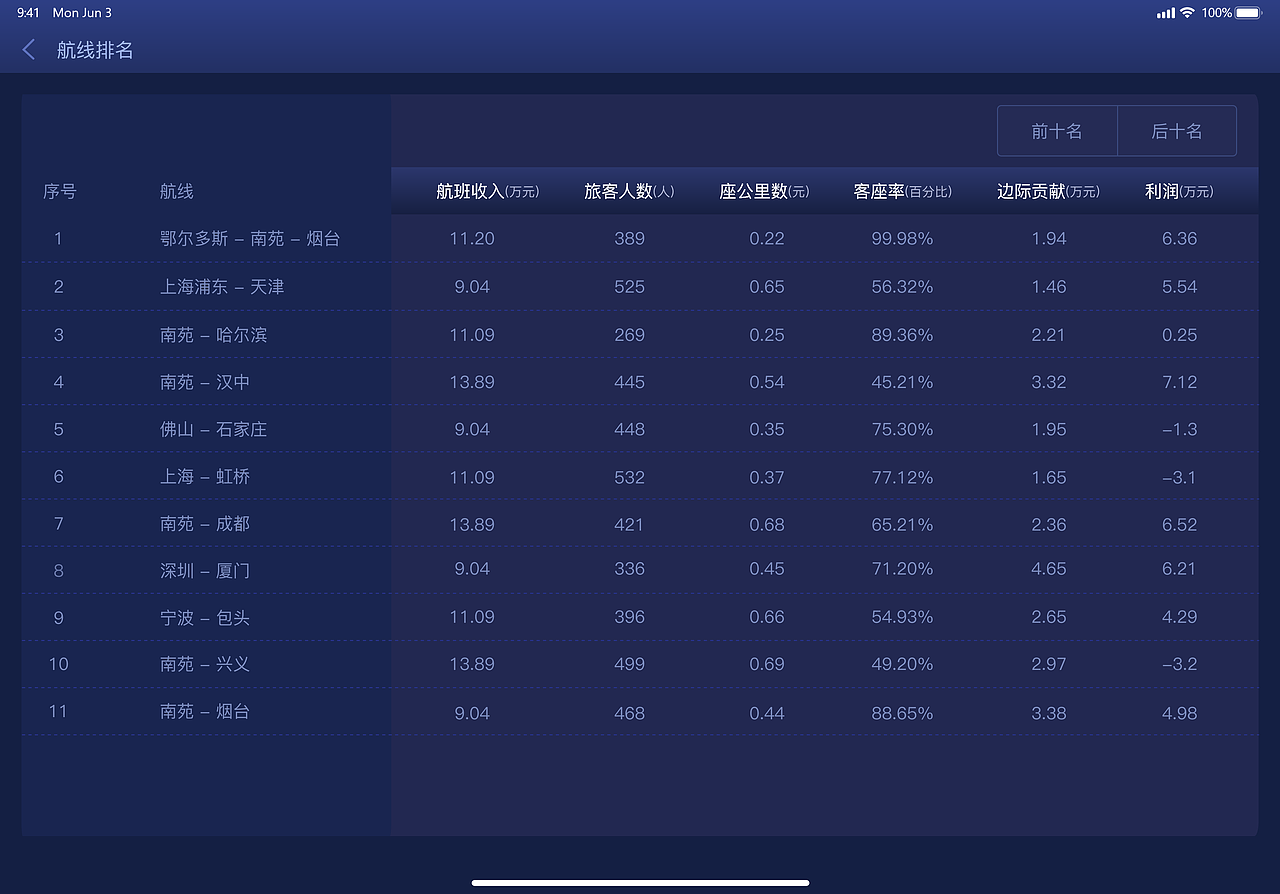1280x894 pixels.
Task: Sort by 座公里数 column header
Action: click(764, 191)
